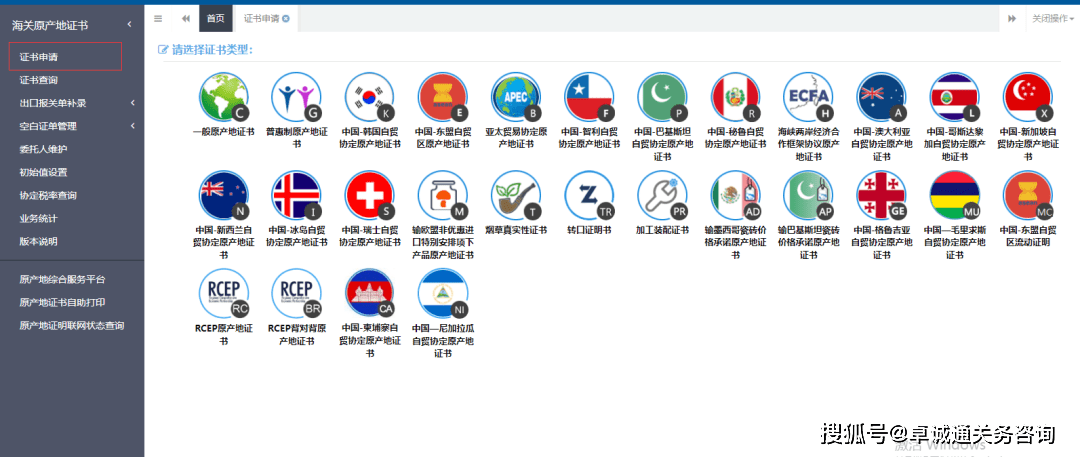Viewport: 1080px width, 457px height.
Task: Open RCEP原产地证书 icon marked RC
Action: pos(223,293)
